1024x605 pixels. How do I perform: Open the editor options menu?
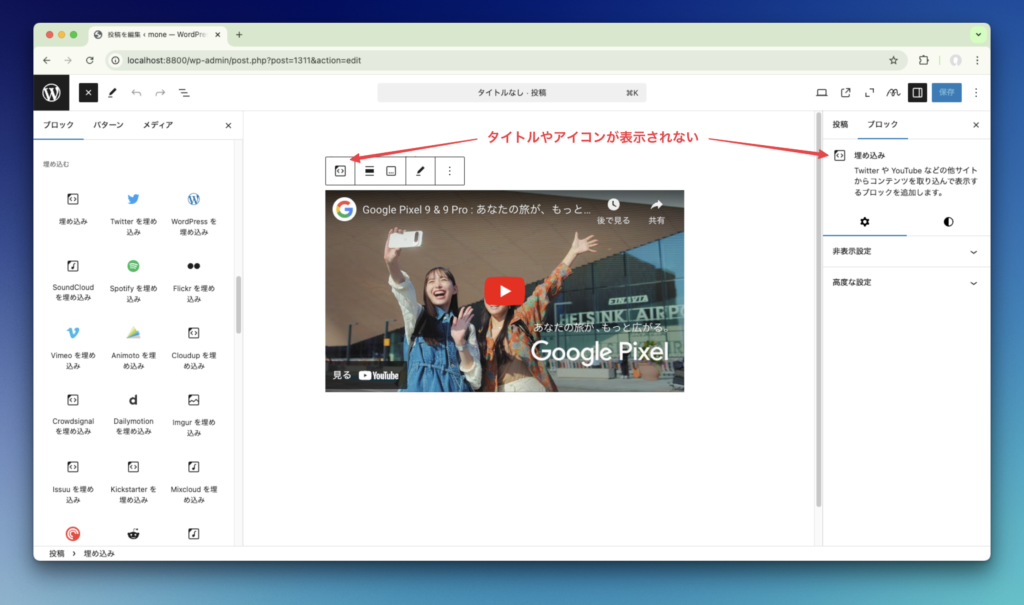point(976,93)
